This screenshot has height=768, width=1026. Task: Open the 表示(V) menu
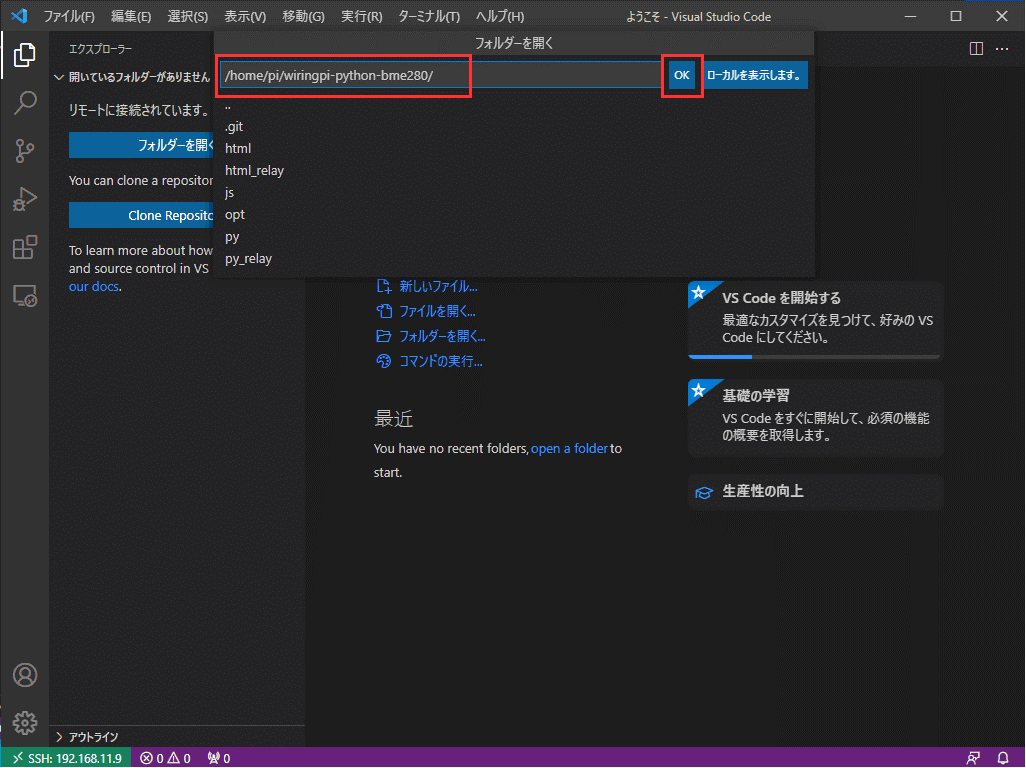[245, 16]
